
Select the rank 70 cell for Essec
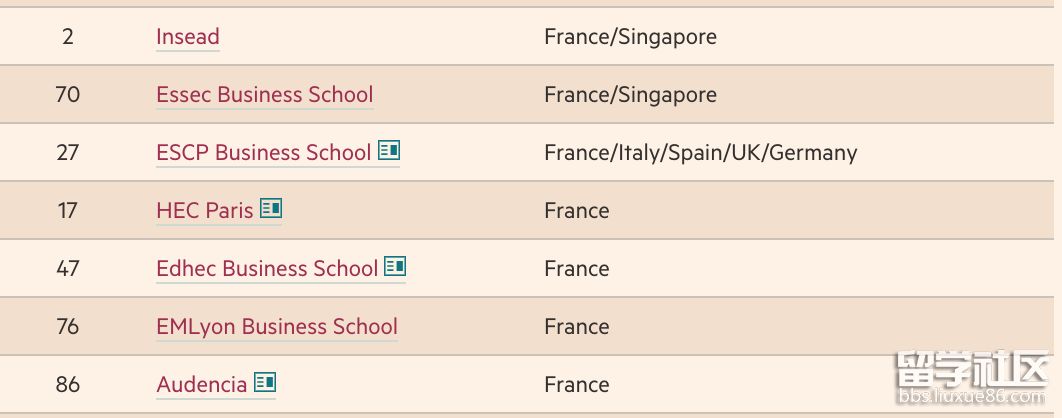[x=68, y=95]
